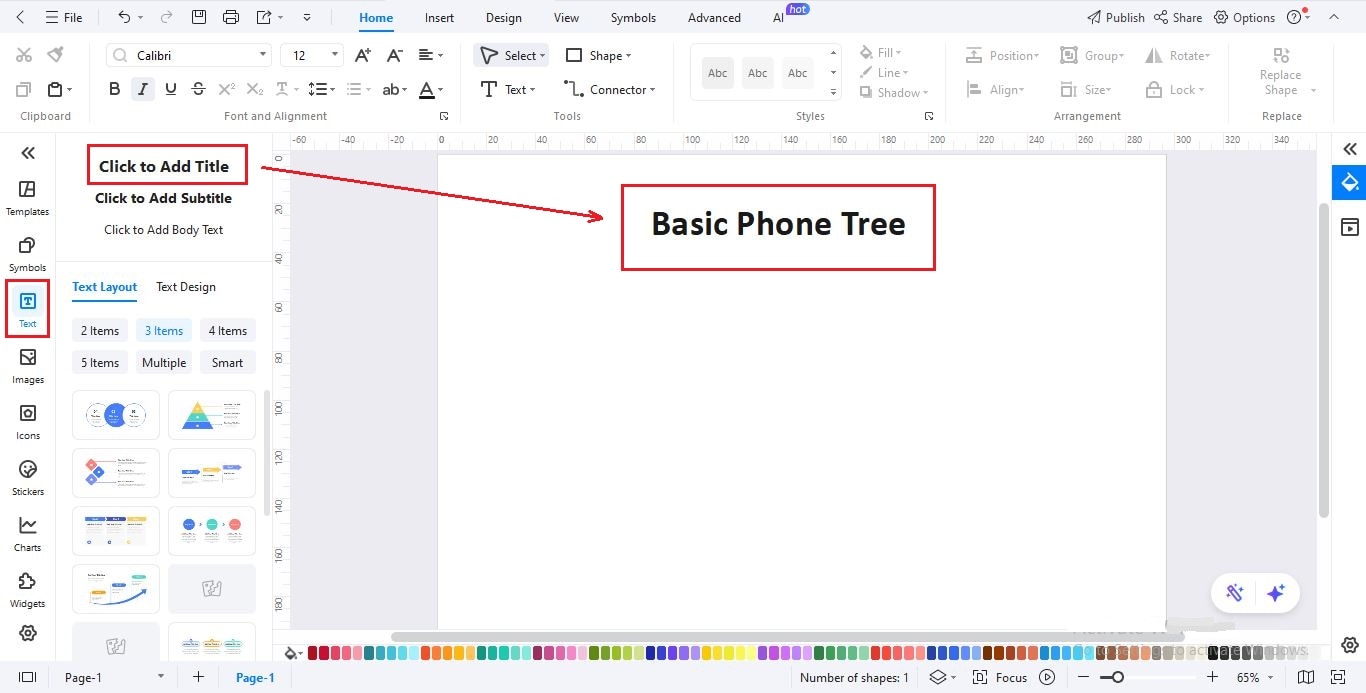This screenshot has width=1366, height=693.
Task: Click the Copy icon in Clipboard
Action: tap(24, 89)
